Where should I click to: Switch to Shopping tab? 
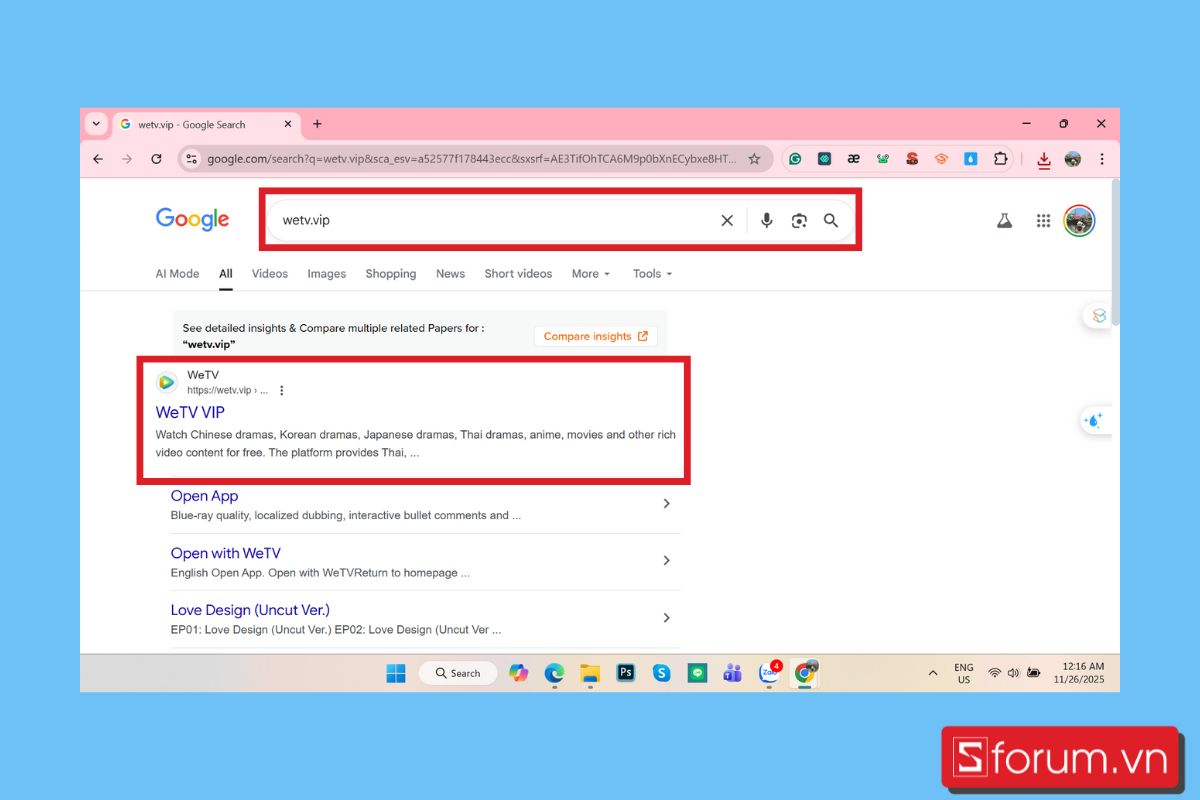coord(391,274)
